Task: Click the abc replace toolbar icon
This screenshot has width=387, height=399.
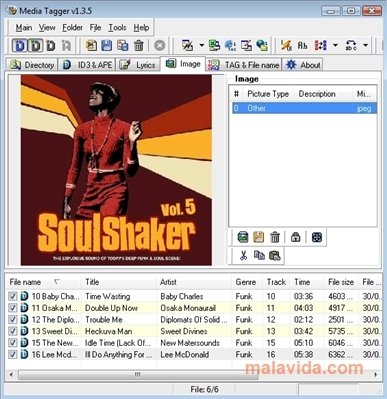Action: click(x=351, y=45)
